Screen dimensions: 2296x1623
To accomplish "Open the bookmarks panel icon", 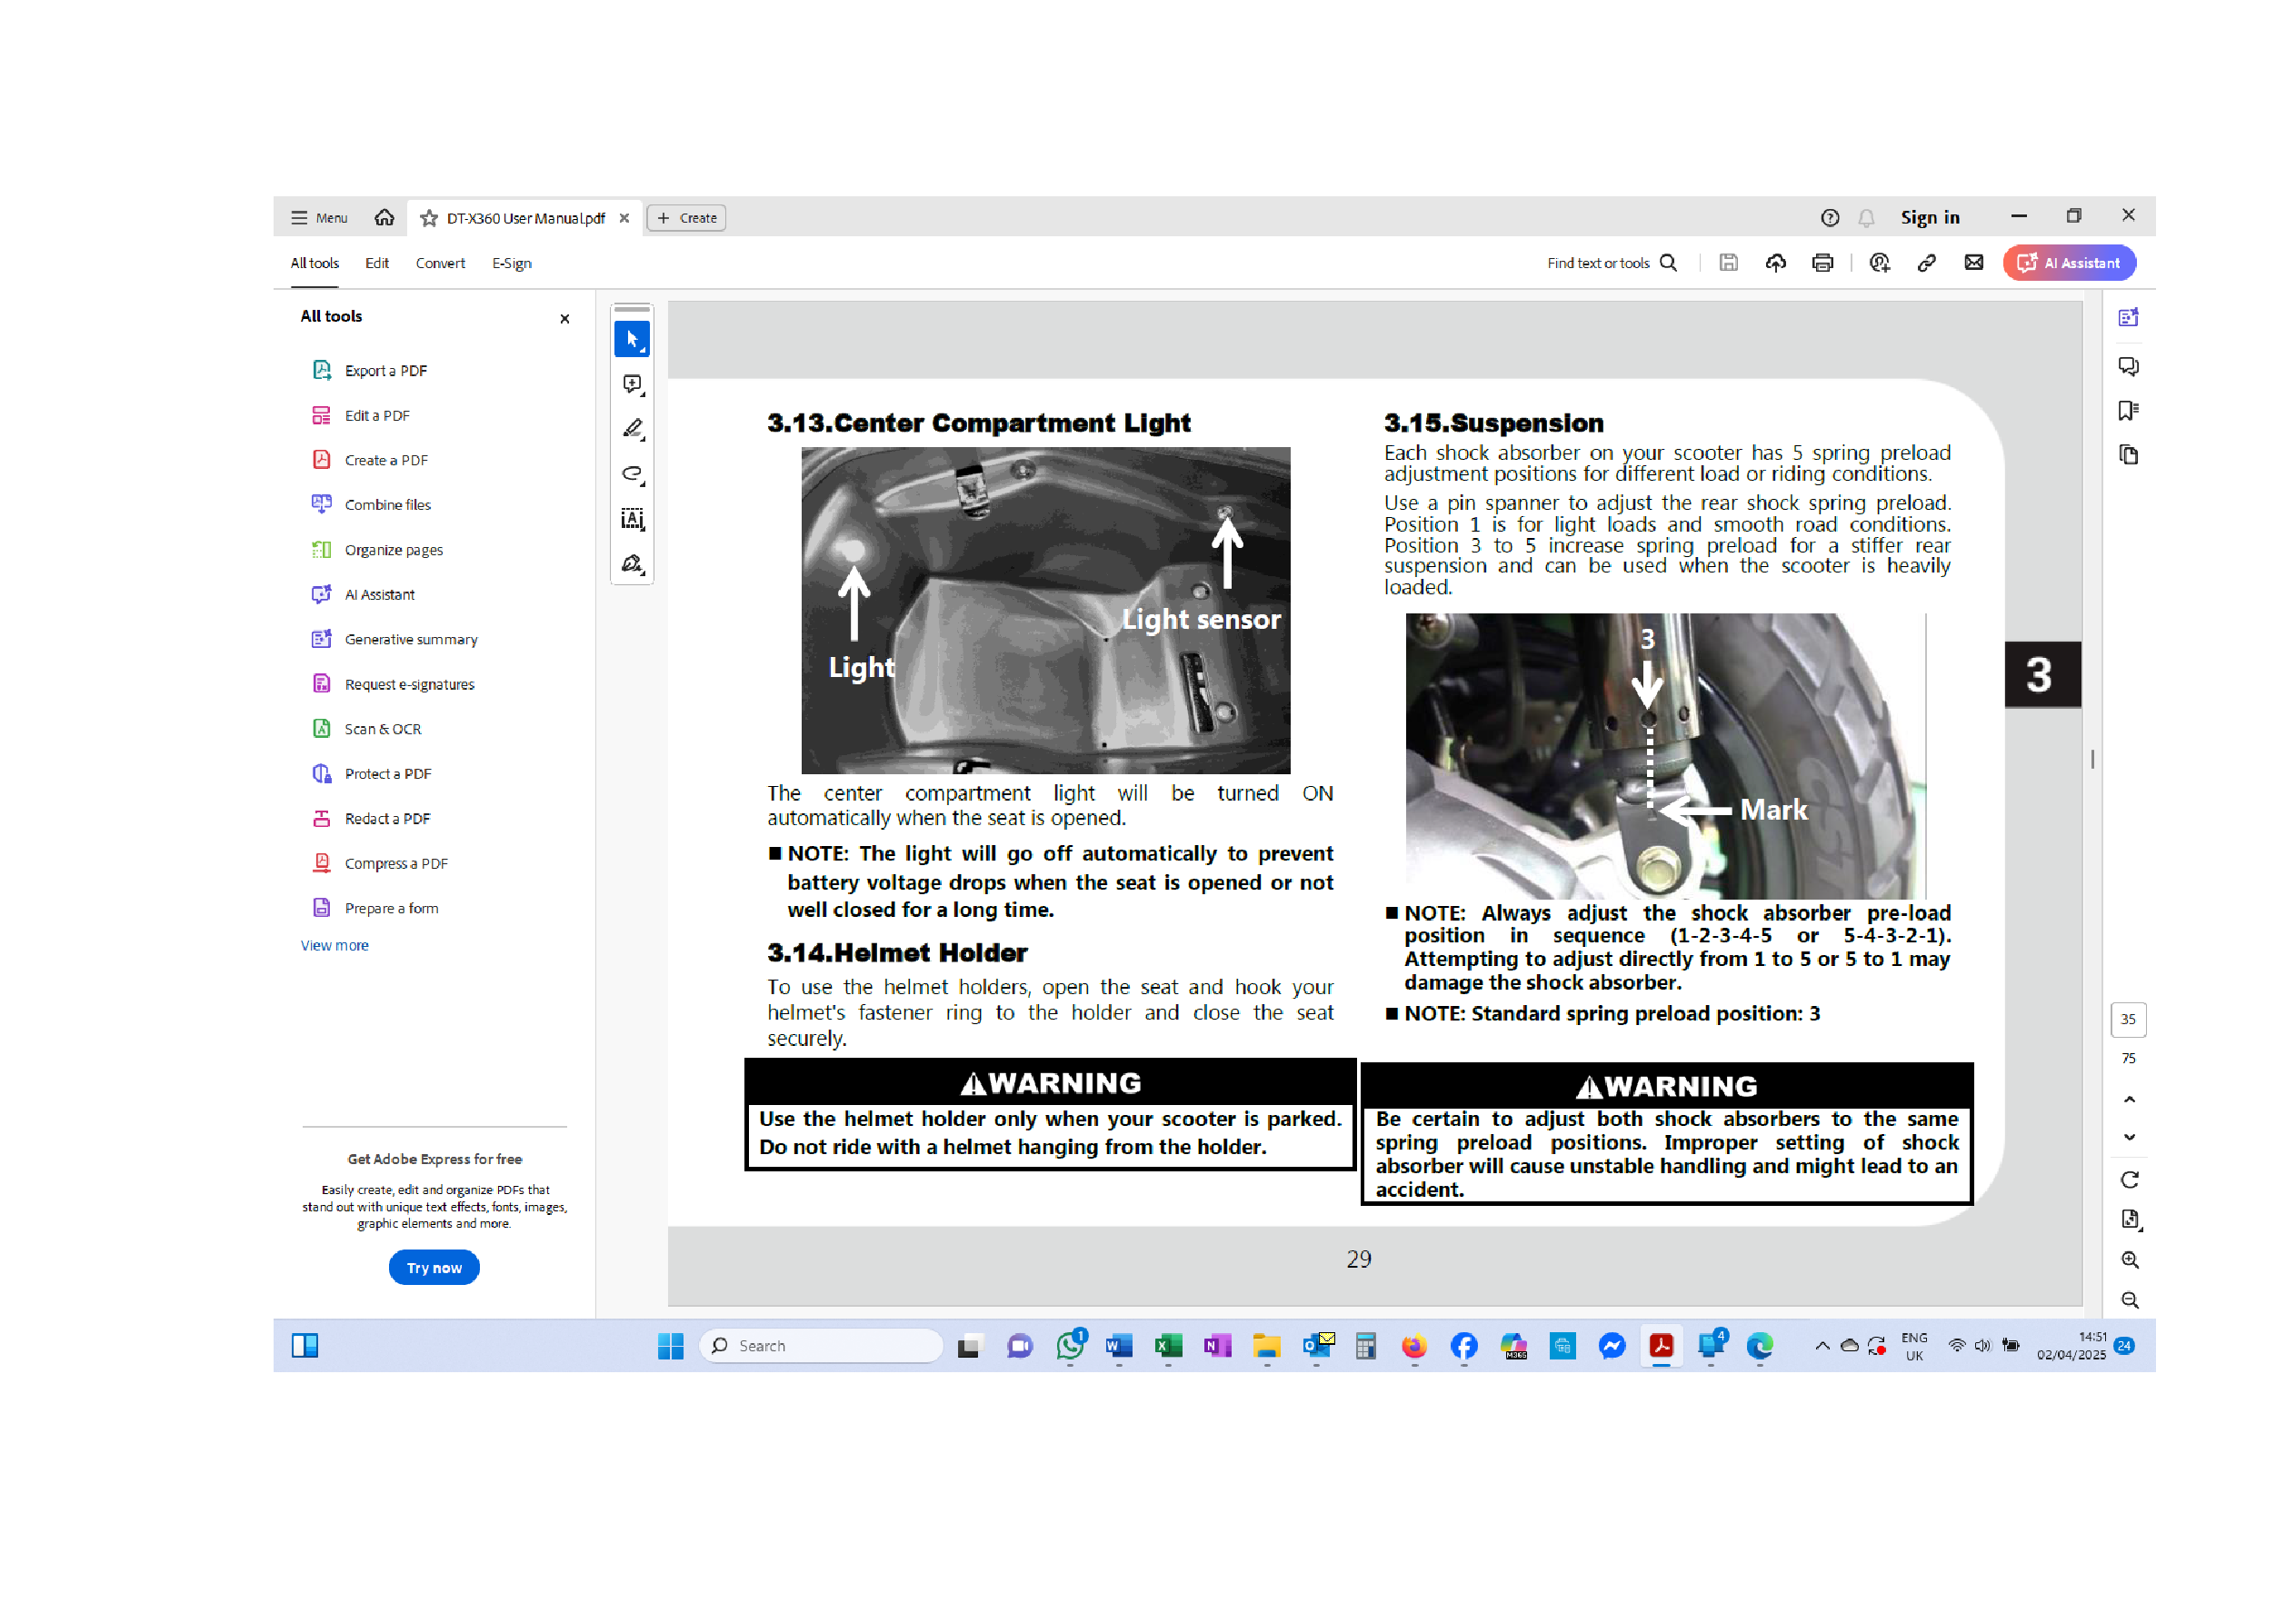I will 2127,411.
